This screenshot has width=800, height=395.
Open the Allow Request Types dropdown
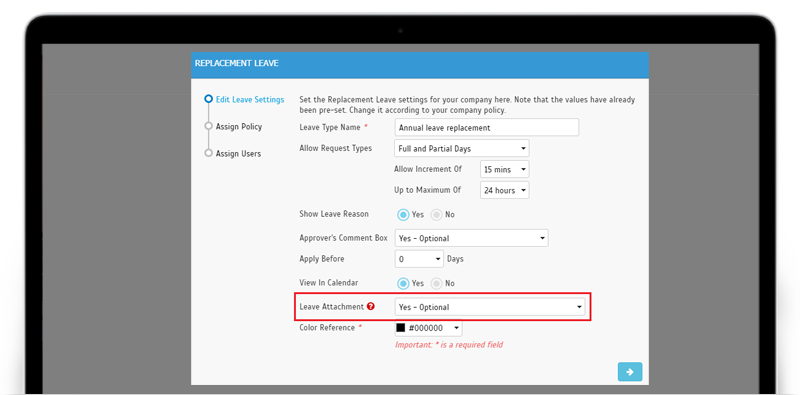462,149
